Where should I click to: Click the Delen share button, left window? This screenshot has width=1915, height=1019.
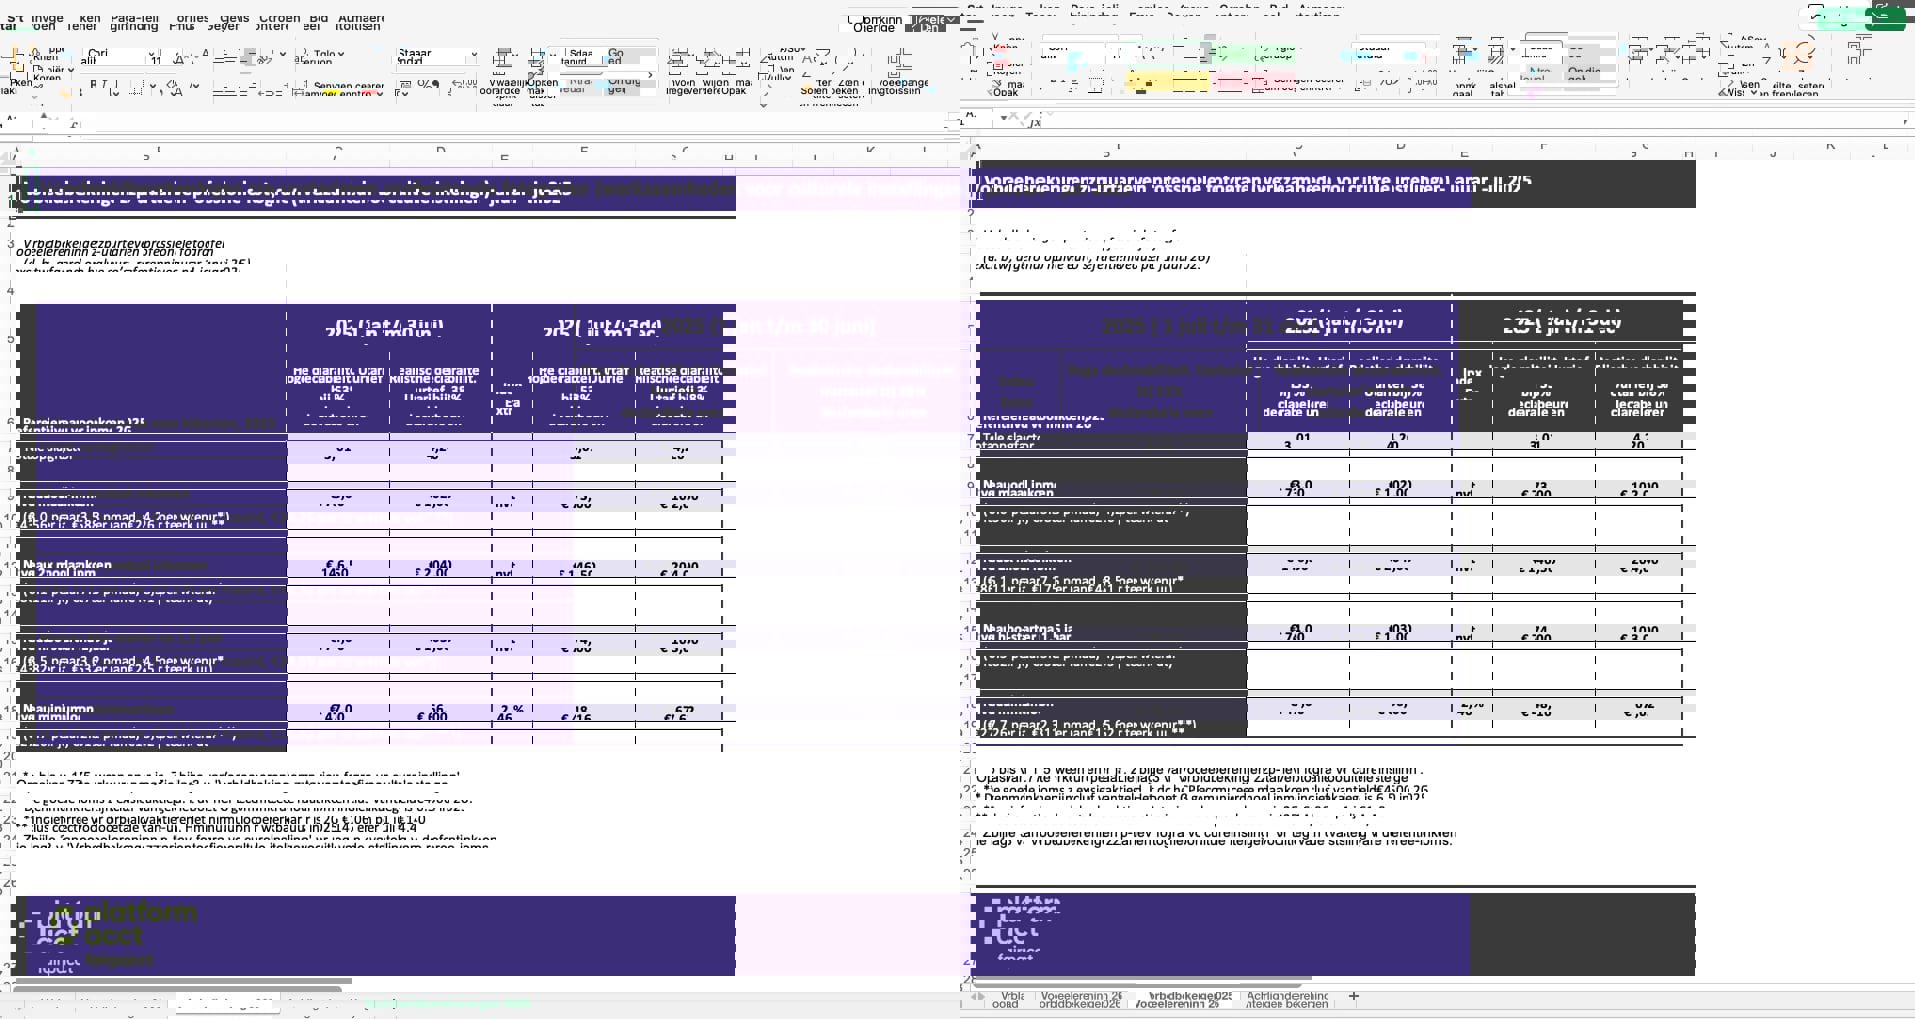(x=931, y=22)
